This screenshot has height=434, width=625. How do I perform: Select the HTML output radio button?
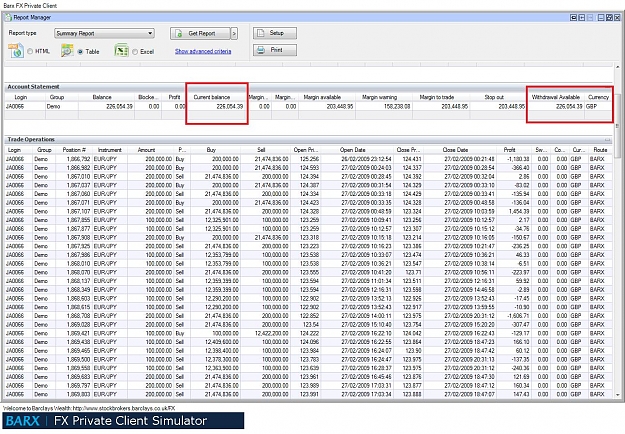point(30,51)
